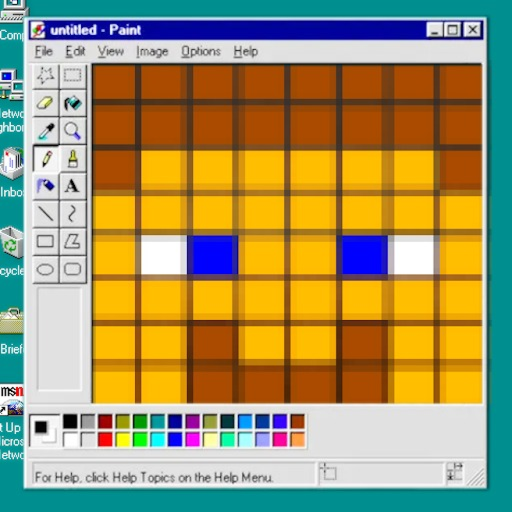
Task: Open the Options menu
Action: click(201, 51)
